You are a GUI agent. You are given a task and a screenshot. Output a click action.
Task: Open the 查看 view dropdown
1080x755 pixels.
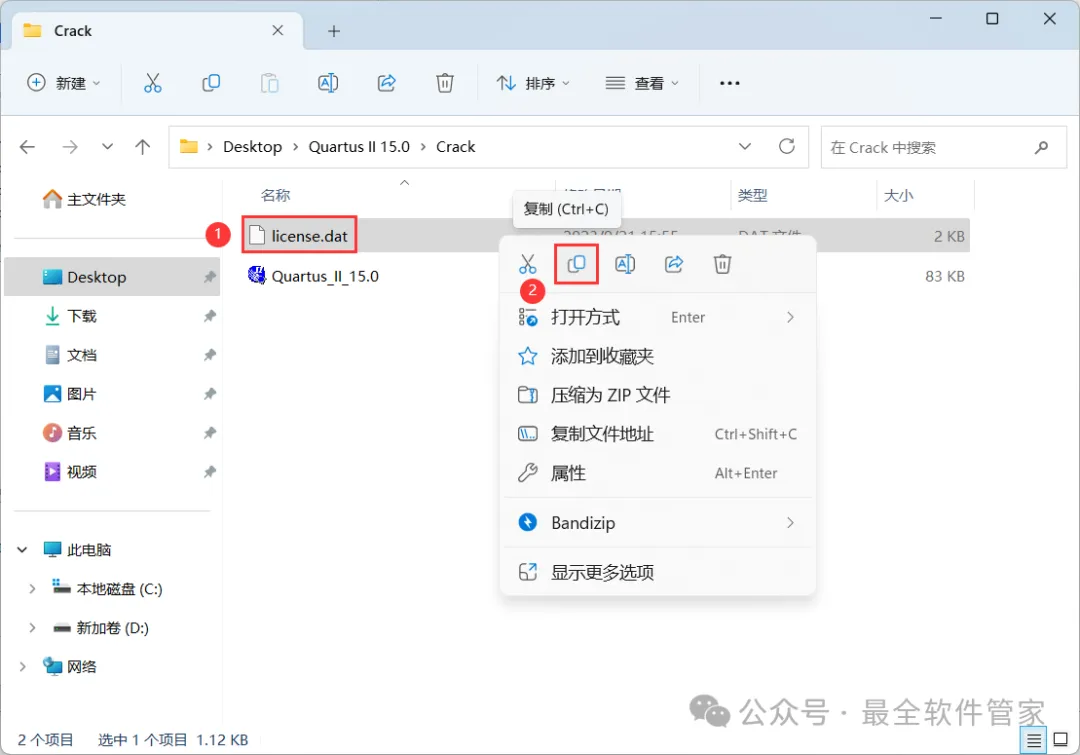point(642,83)
